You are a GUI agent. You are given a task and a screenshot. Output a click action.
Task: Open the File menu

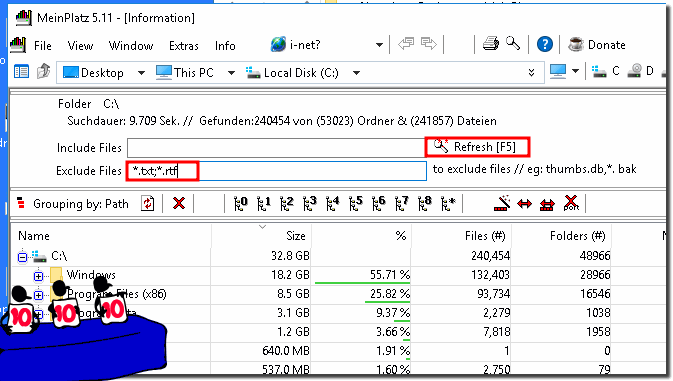coord(42,45)
